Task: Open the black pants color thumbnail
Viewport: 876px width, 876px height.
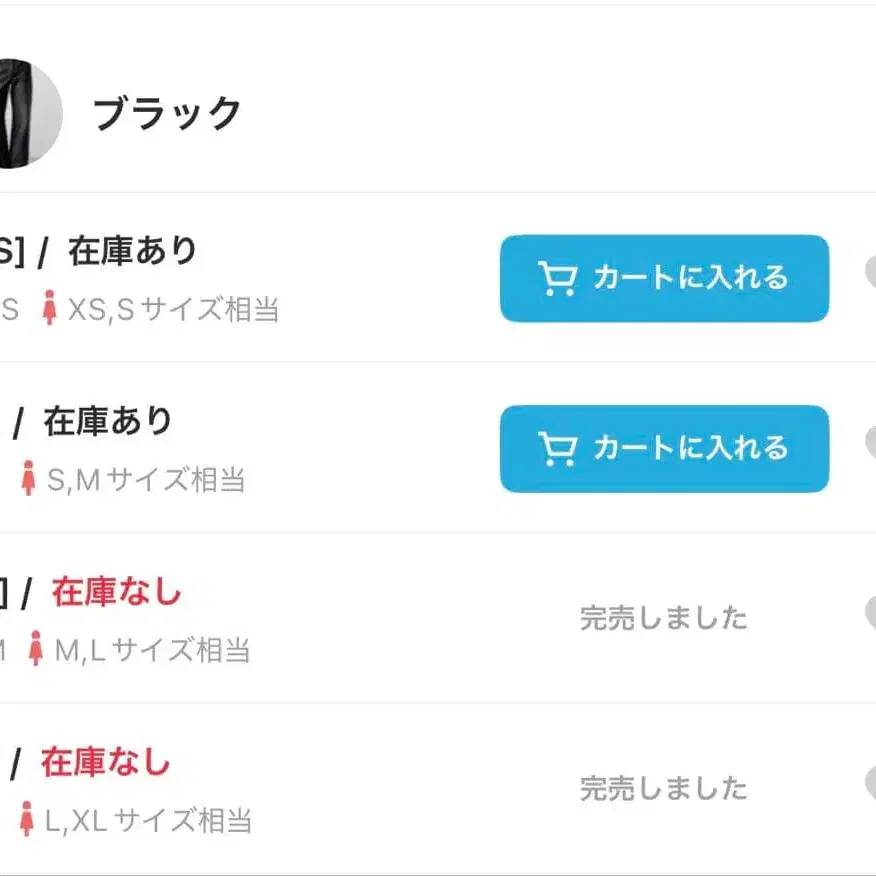Action: point(28,113)
